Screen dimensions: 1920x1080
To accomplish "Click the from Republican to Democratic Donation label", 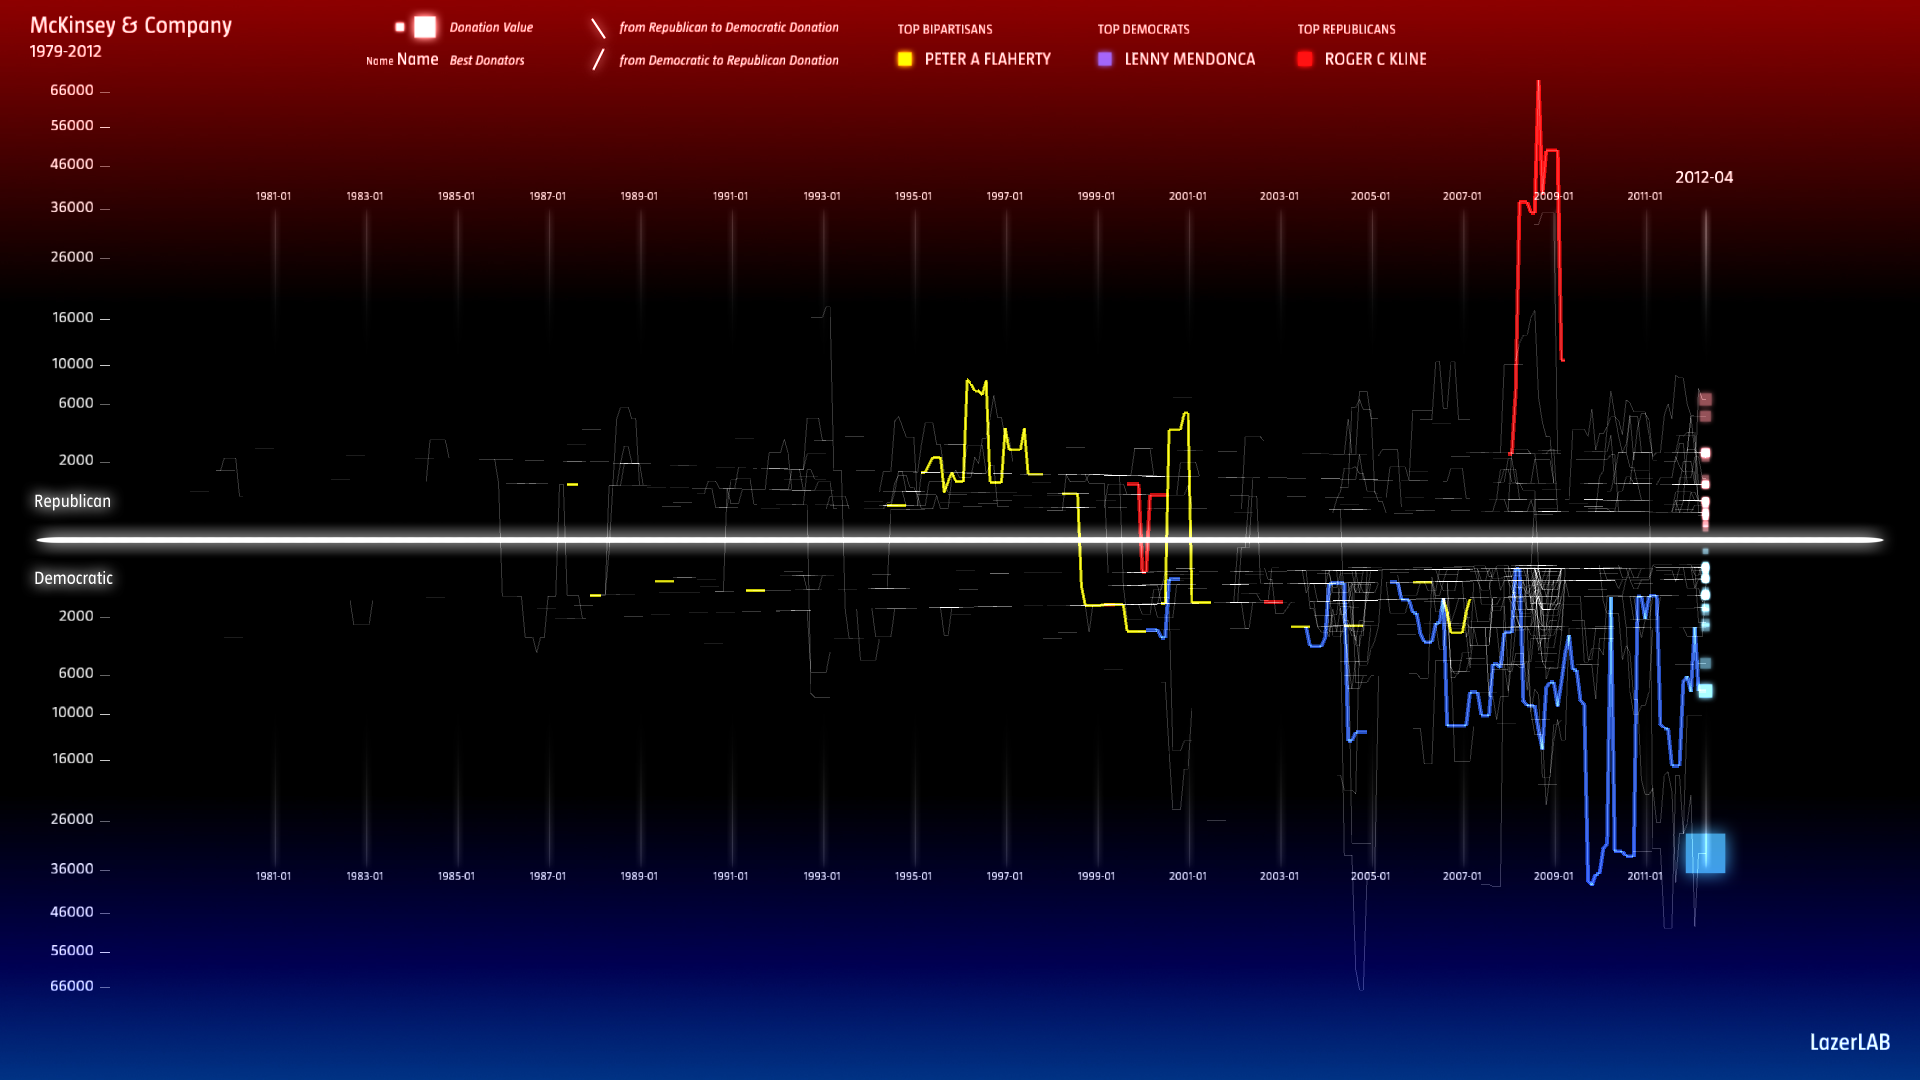I will (x=729, y=28).
